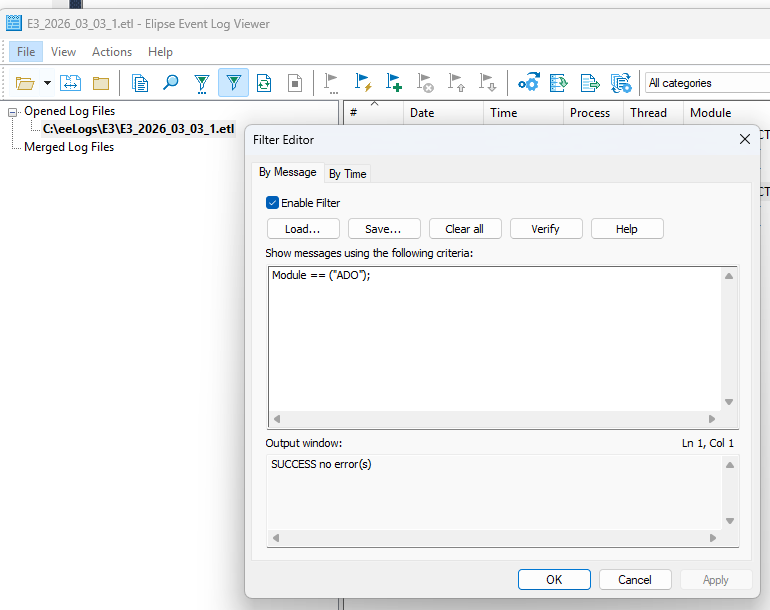Screen dimensions: 770x610
Task: Click the copy documents toolbar icon
Action: (x=140, y=83)
